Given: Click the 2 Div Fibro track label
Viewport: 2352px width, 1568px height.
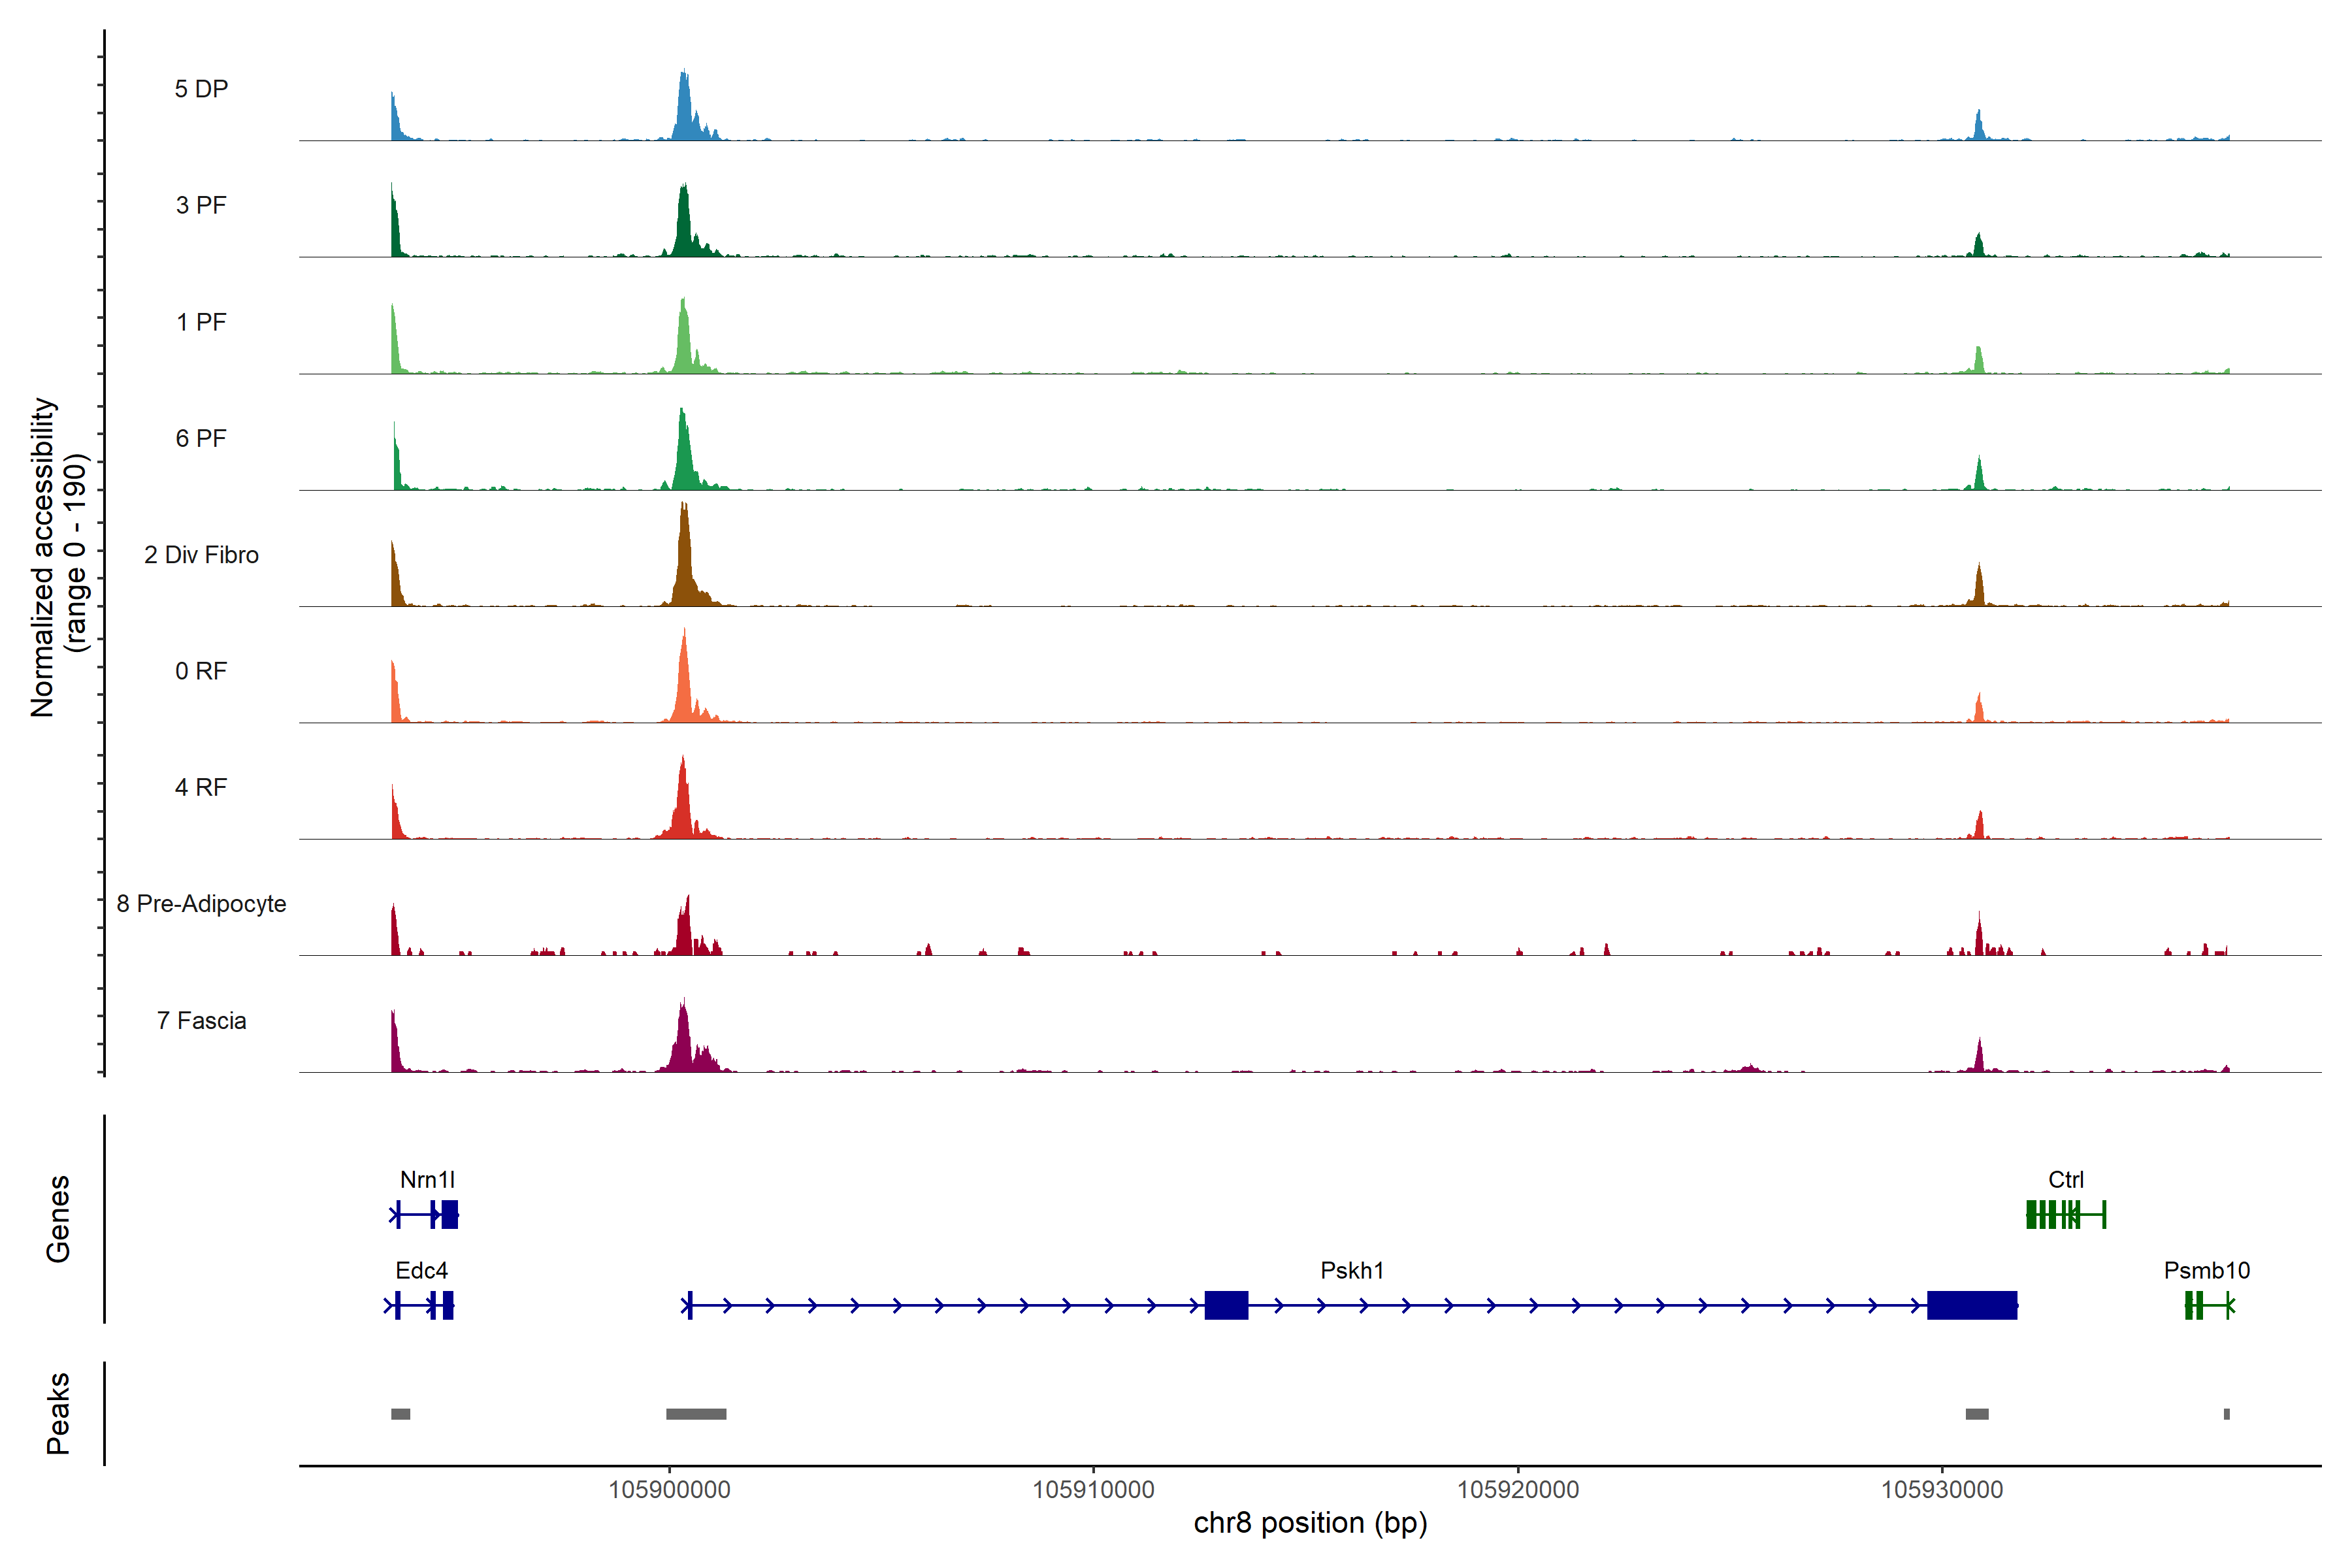Looking at the screenshot, I should [x=201, y=555].
